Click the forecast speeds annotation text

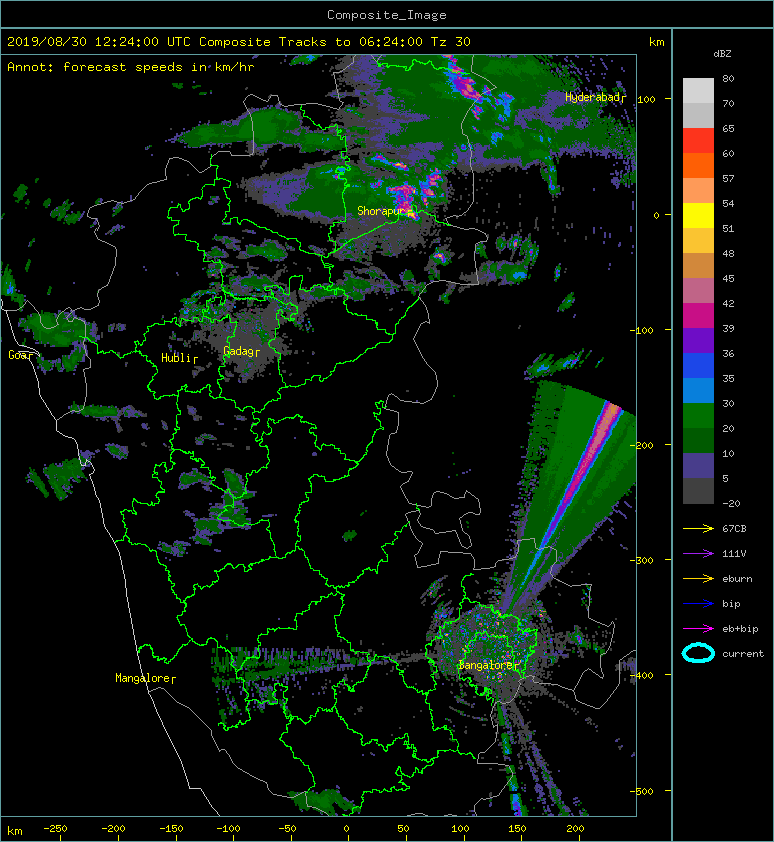[131, 67]
